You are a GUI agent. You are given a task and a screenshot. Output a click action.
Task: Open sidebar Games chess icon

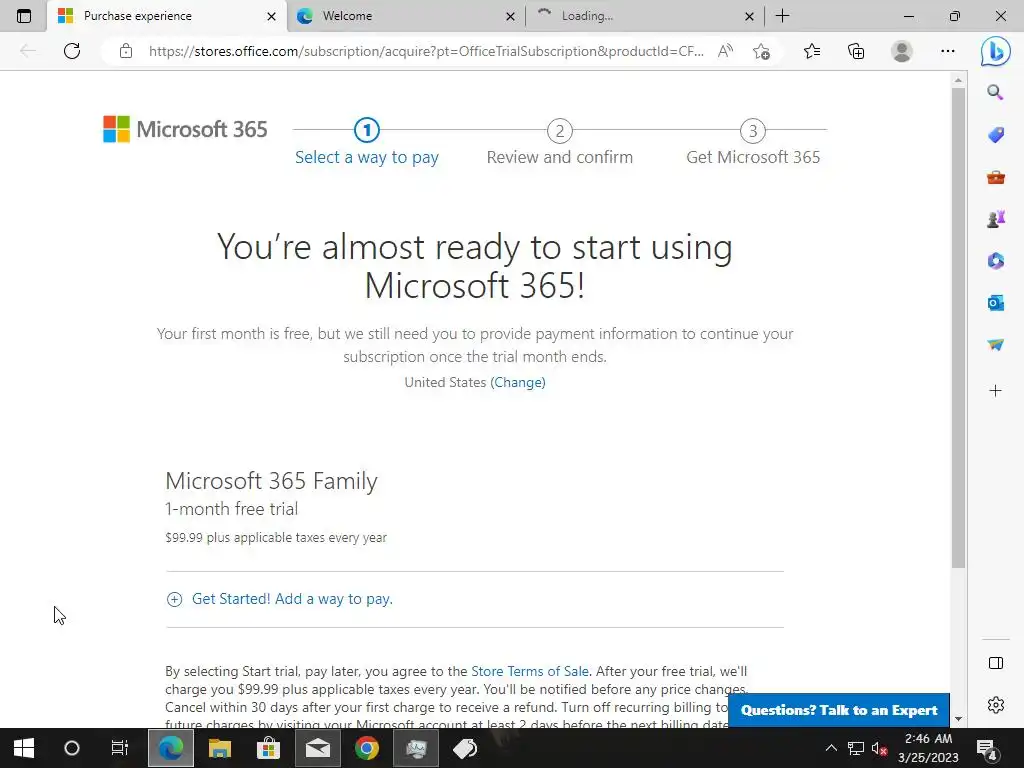coord(995,219)
